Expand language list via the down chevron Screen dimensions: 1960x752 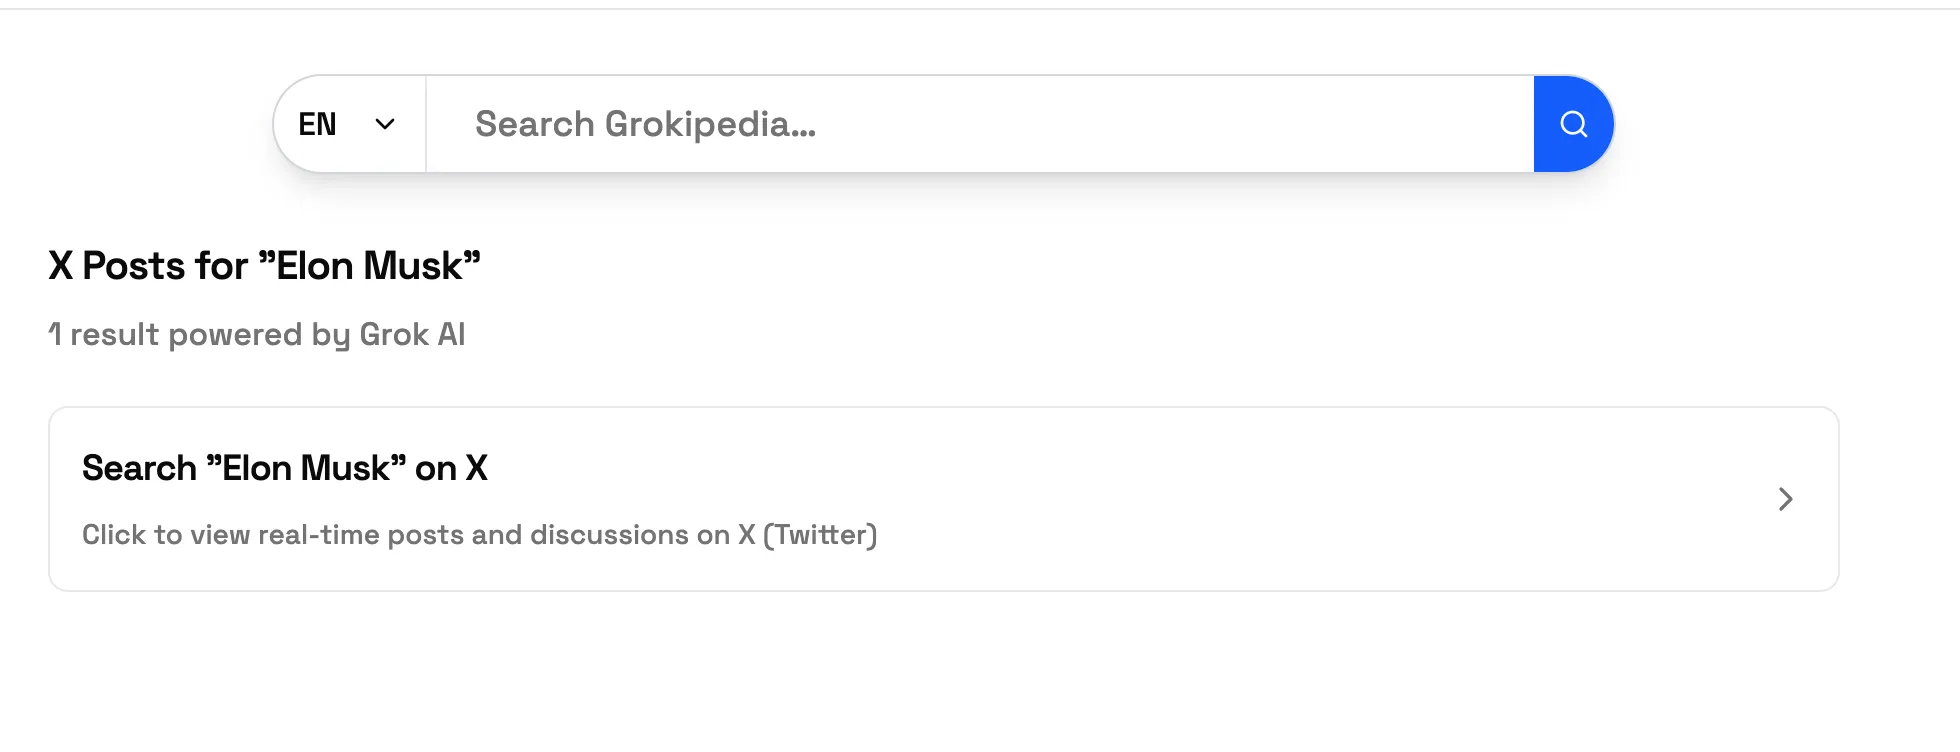pyautogui.click(x=385, y=124)
